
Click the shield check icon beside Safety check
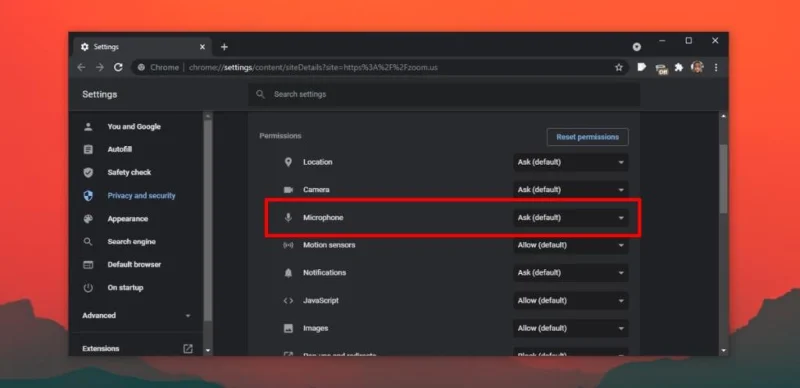coord(88,173)
